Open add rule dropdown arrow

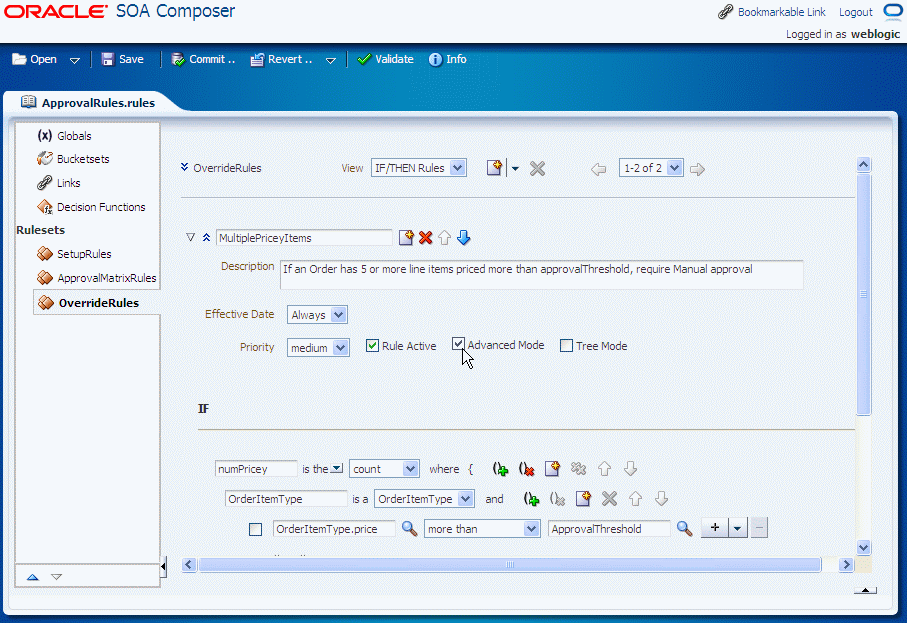(515, 169)
